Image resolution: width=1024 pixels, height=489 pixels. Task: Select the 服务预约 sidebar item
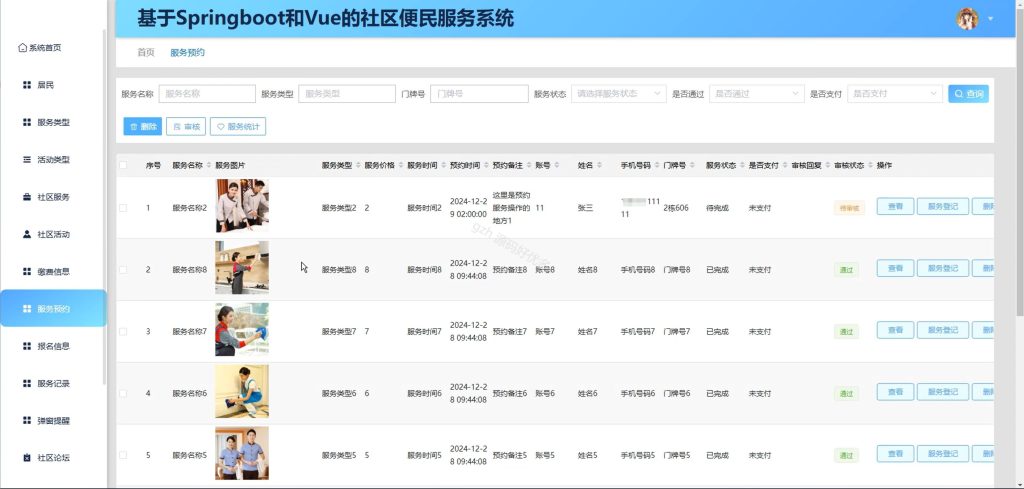53,308
